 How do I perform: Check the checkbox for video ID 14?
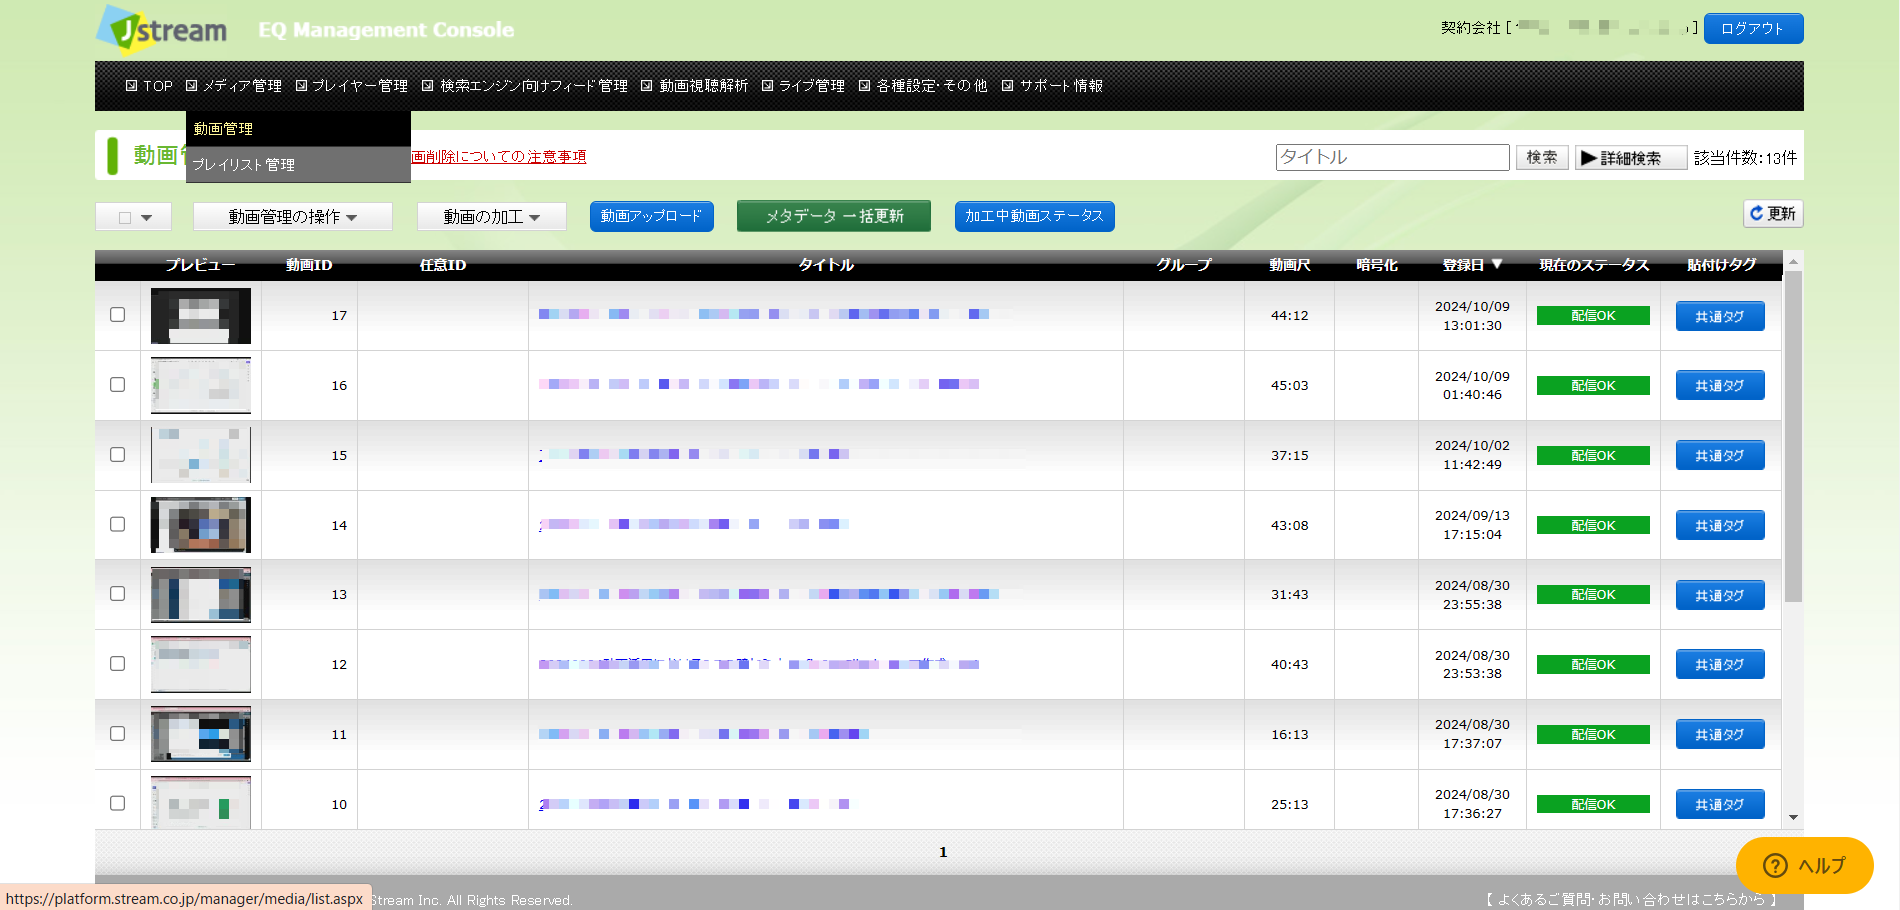pyautogui.click(x=118, y=524)
